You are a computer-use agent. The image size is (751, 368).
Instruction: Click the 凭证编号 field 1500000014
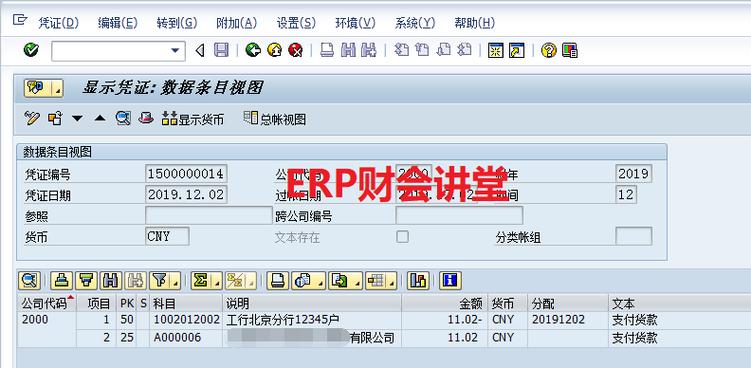coord(186,173)
